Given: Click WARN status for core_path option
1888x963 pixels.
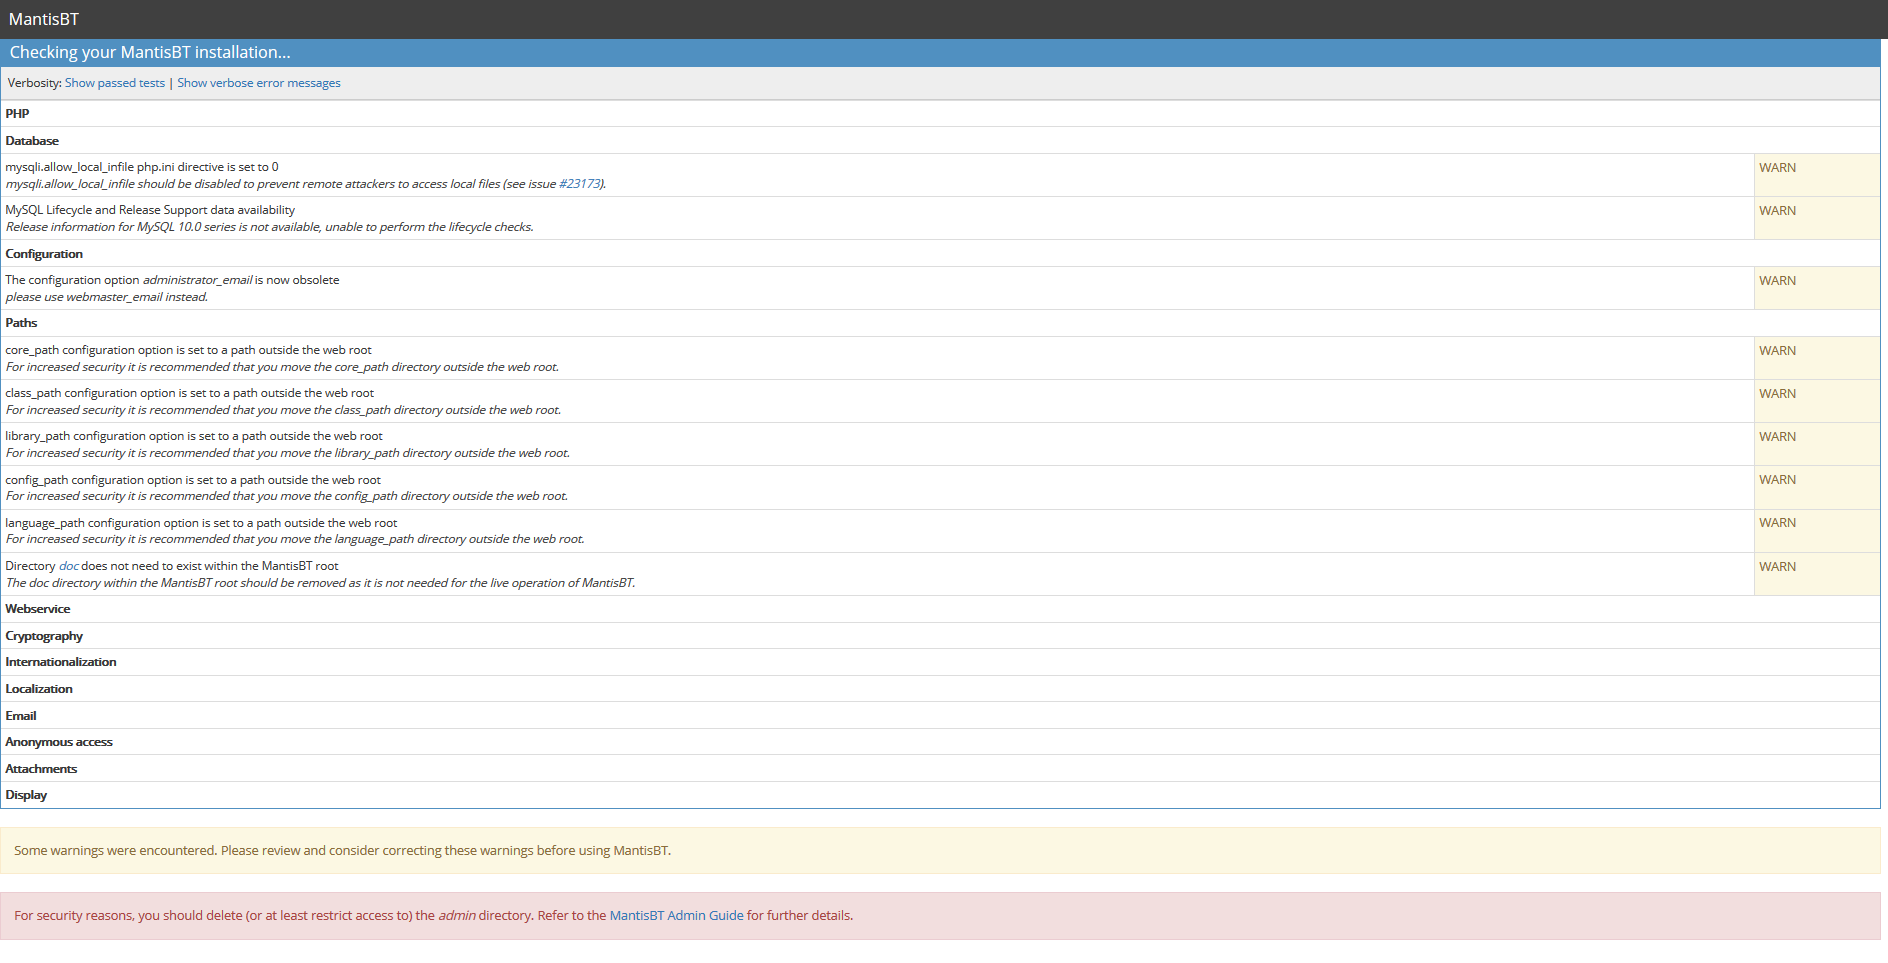Looking at the screenshot, I should (1777, 351).
